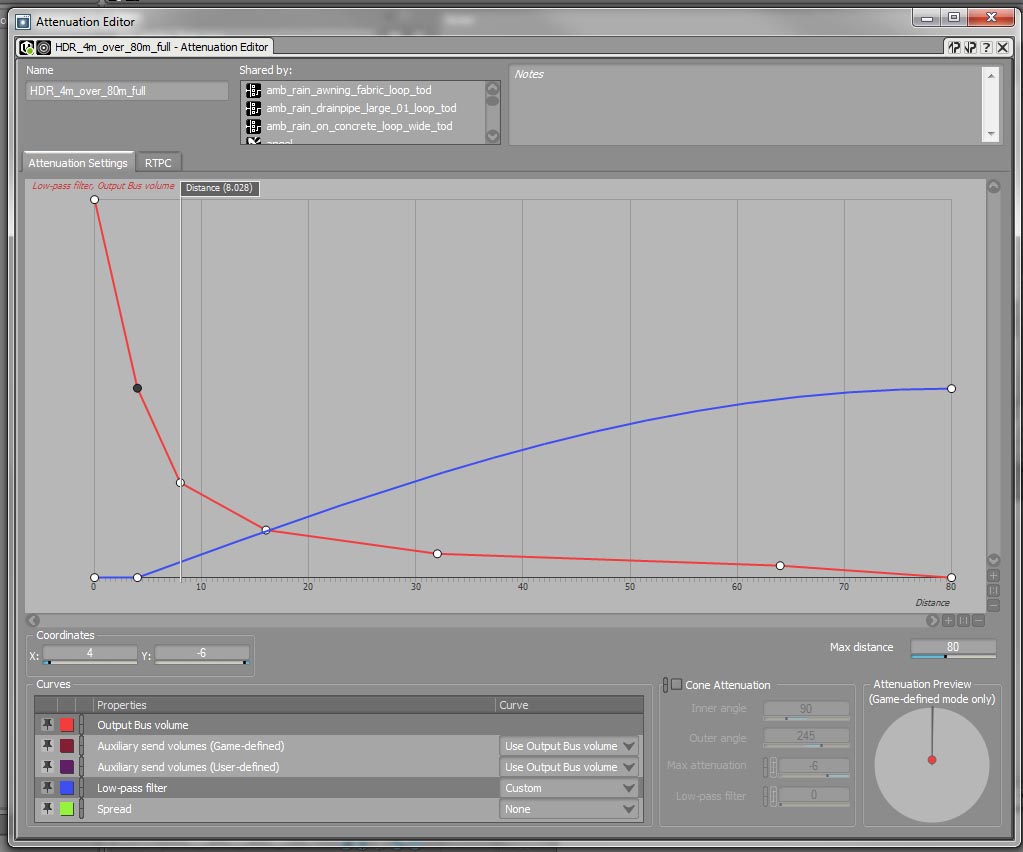Click the graph vertical scroll down arrow
This screenshot has height=852, width=1023.
[x=994, y=560]
